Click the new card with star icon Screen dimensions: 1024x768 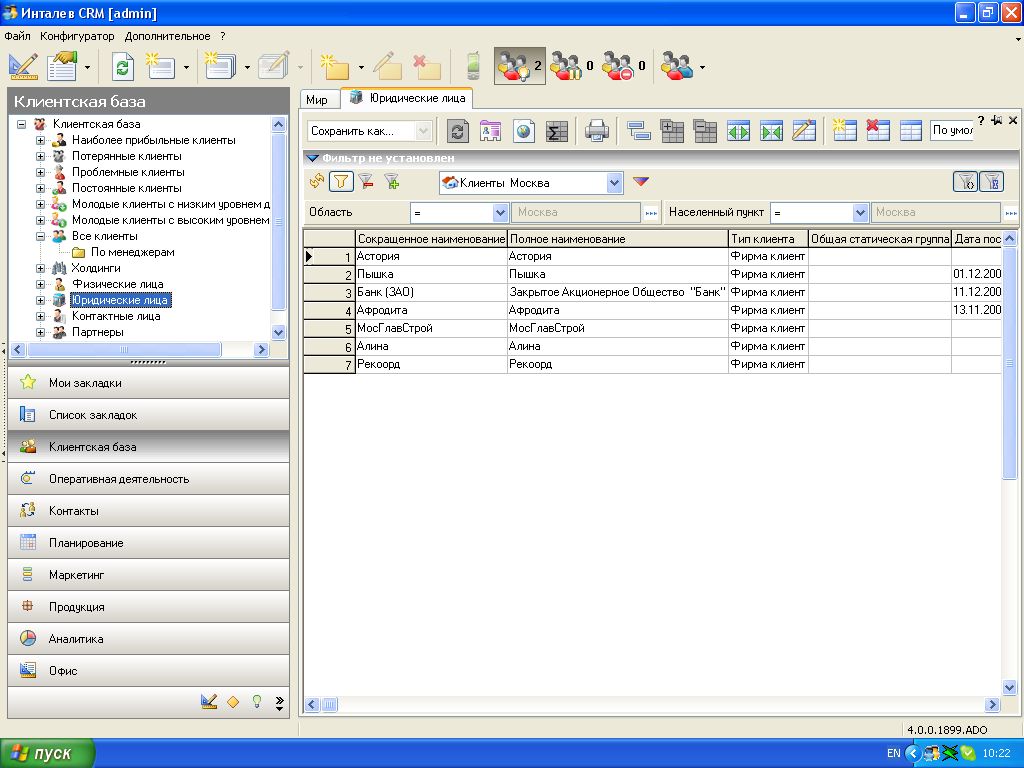click(160, 67)
